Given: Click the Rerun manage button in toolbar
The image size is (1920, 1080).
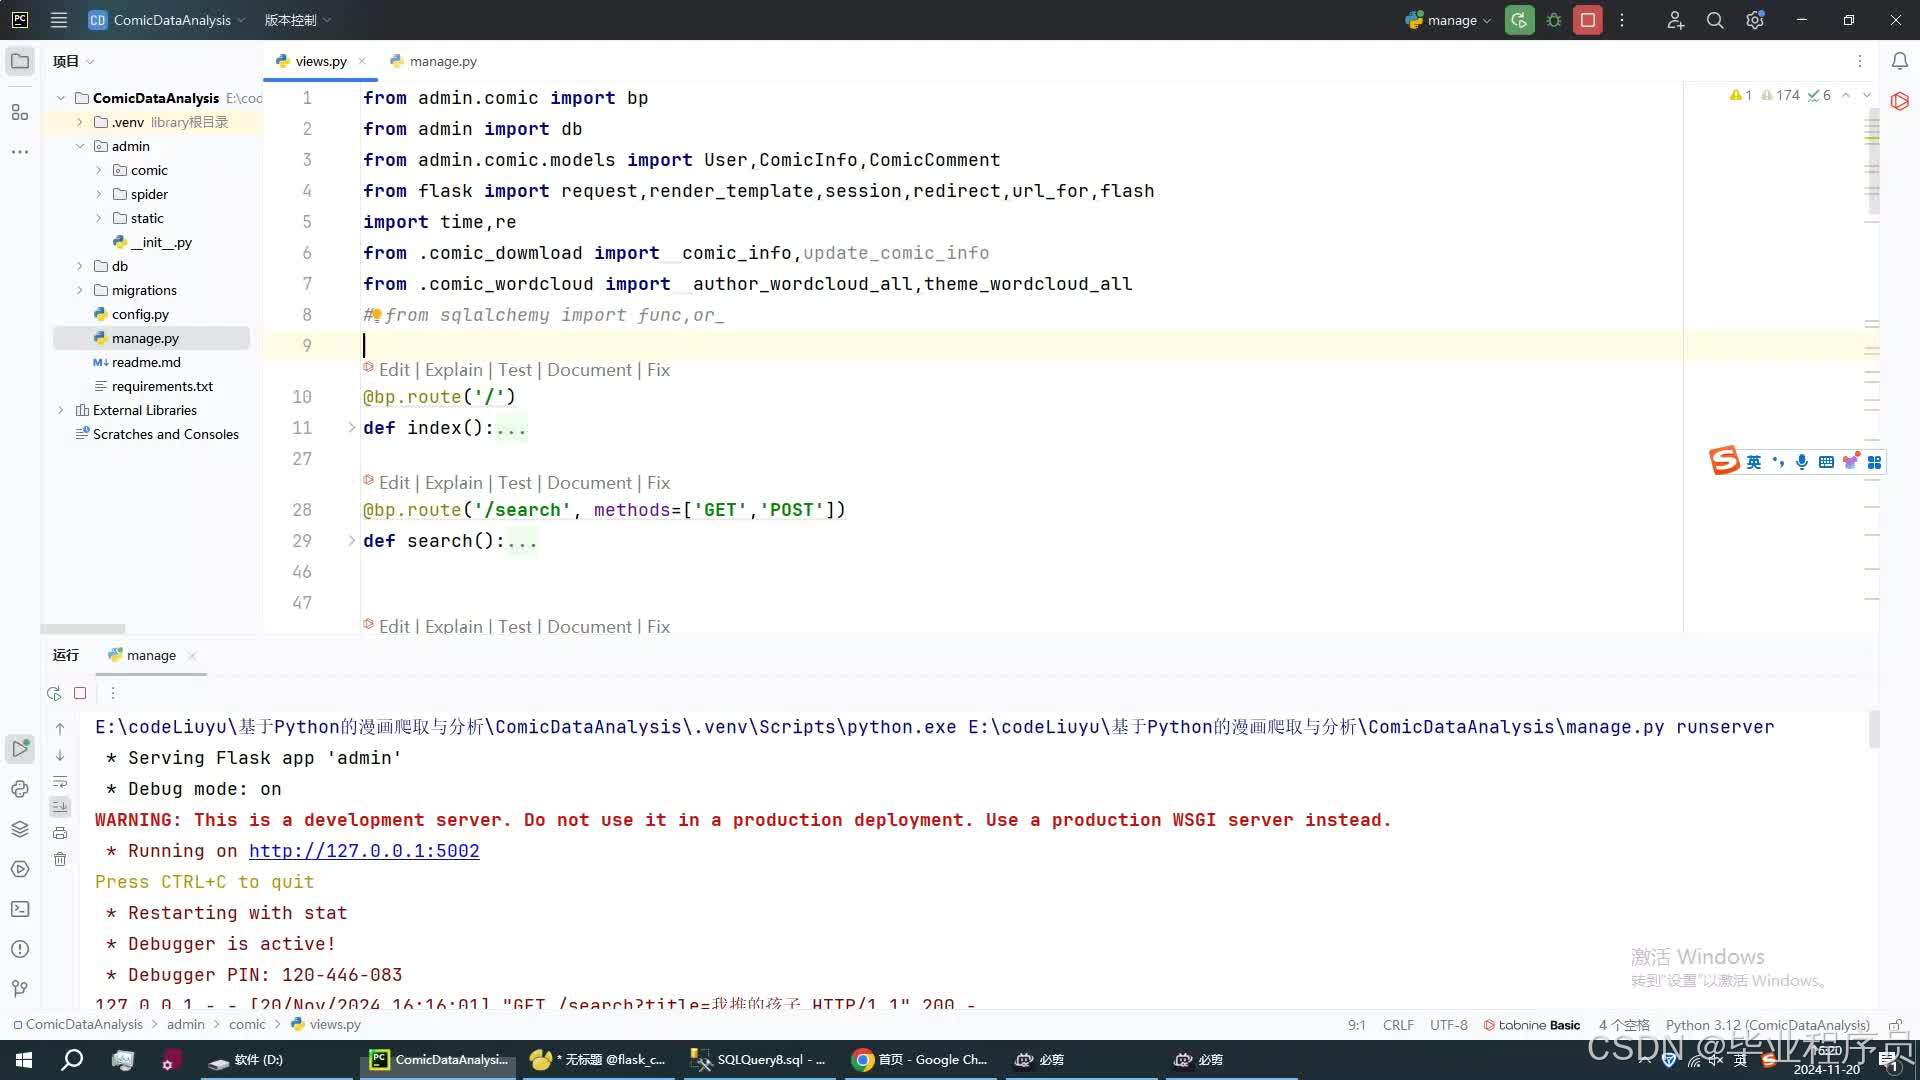Looking at the screenshot, I should coord(1519,20).
